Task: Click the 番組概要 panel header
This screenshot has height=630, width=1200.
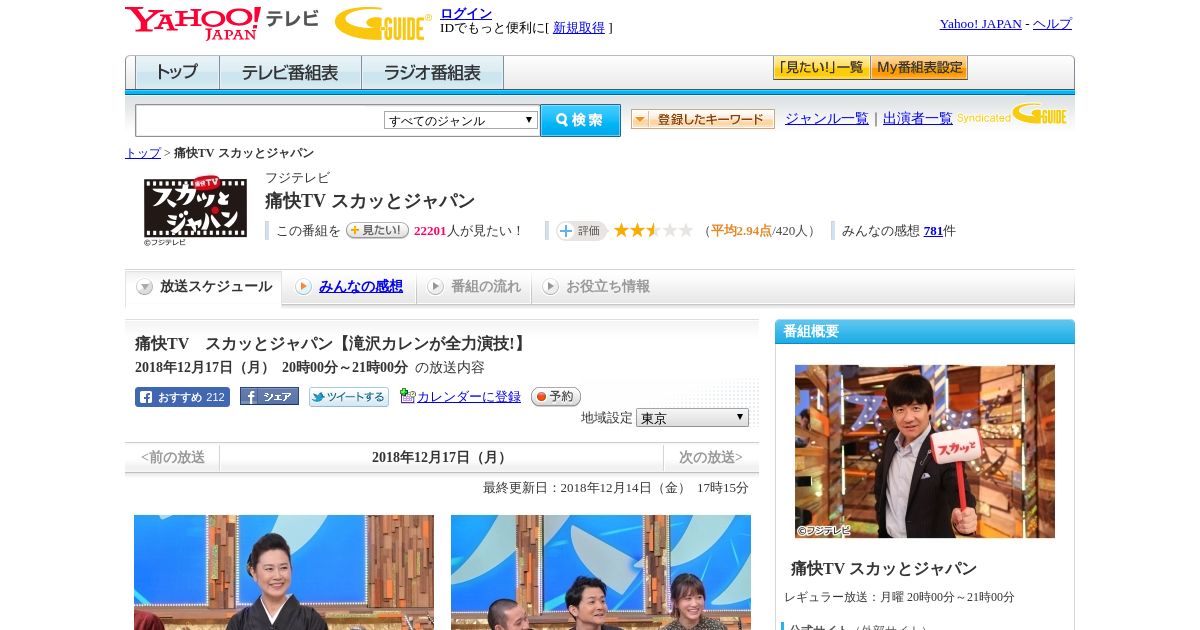Action: point(925,332)
